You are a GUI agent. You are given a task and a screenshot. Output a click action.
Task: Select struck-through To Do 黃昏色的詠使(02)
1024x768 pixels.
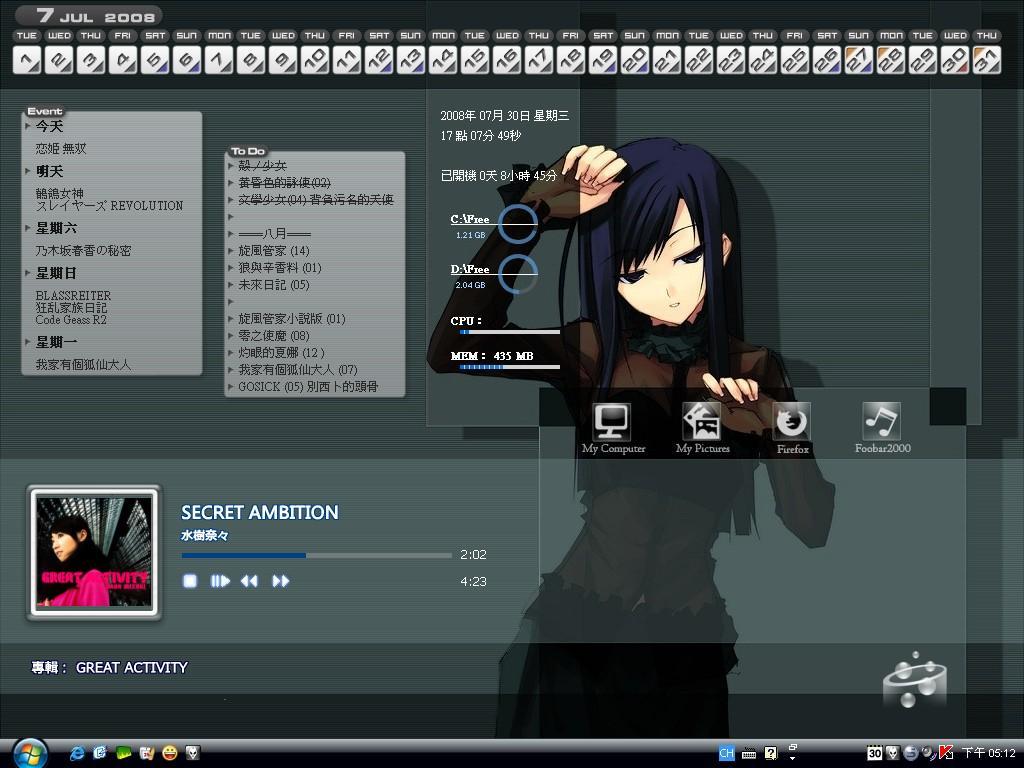point(284,183)
